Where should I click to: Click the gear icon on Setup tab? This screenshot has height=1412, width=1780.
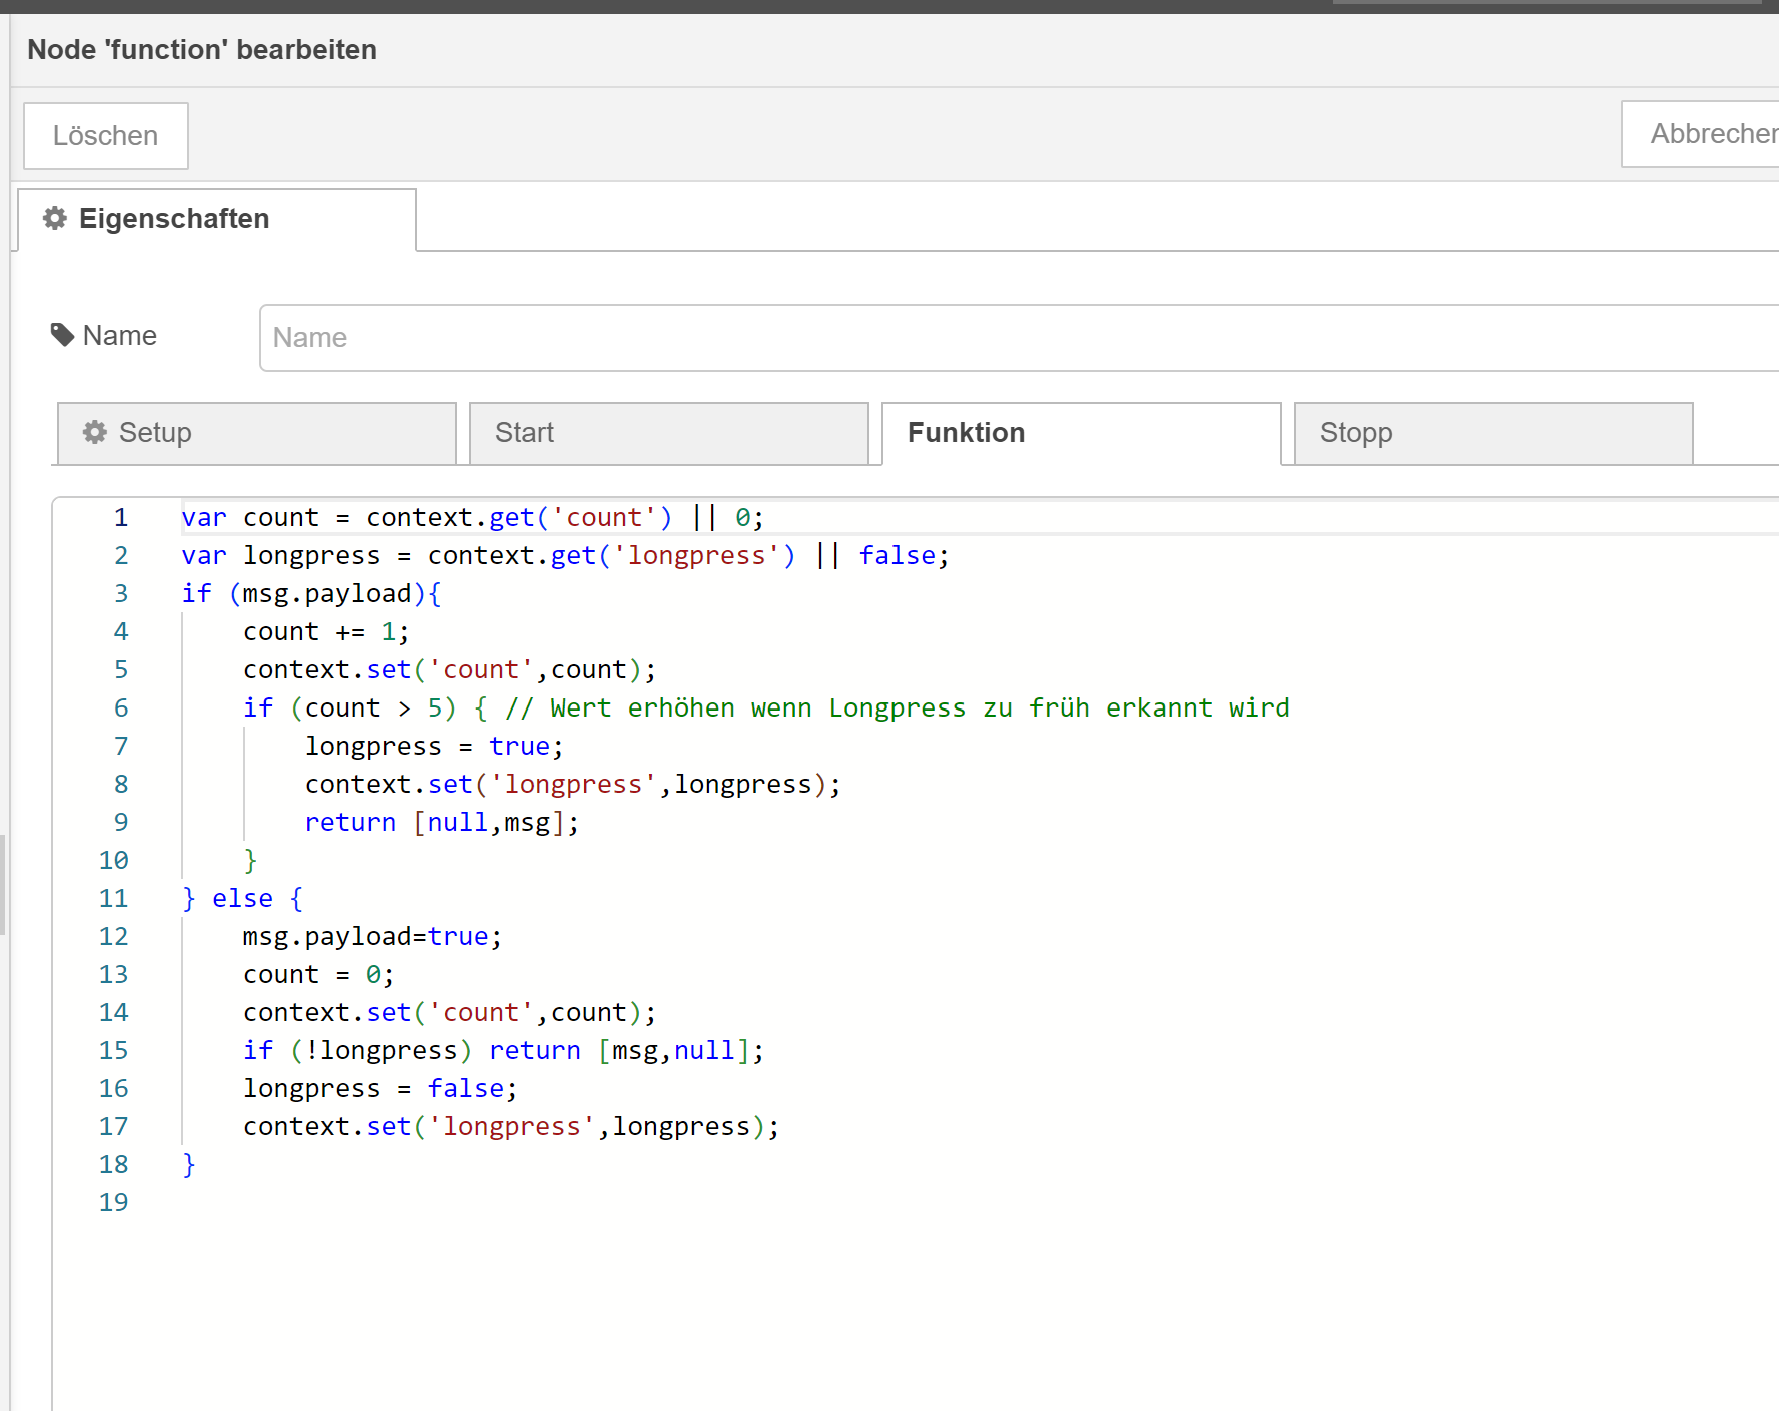coord(95,432)
